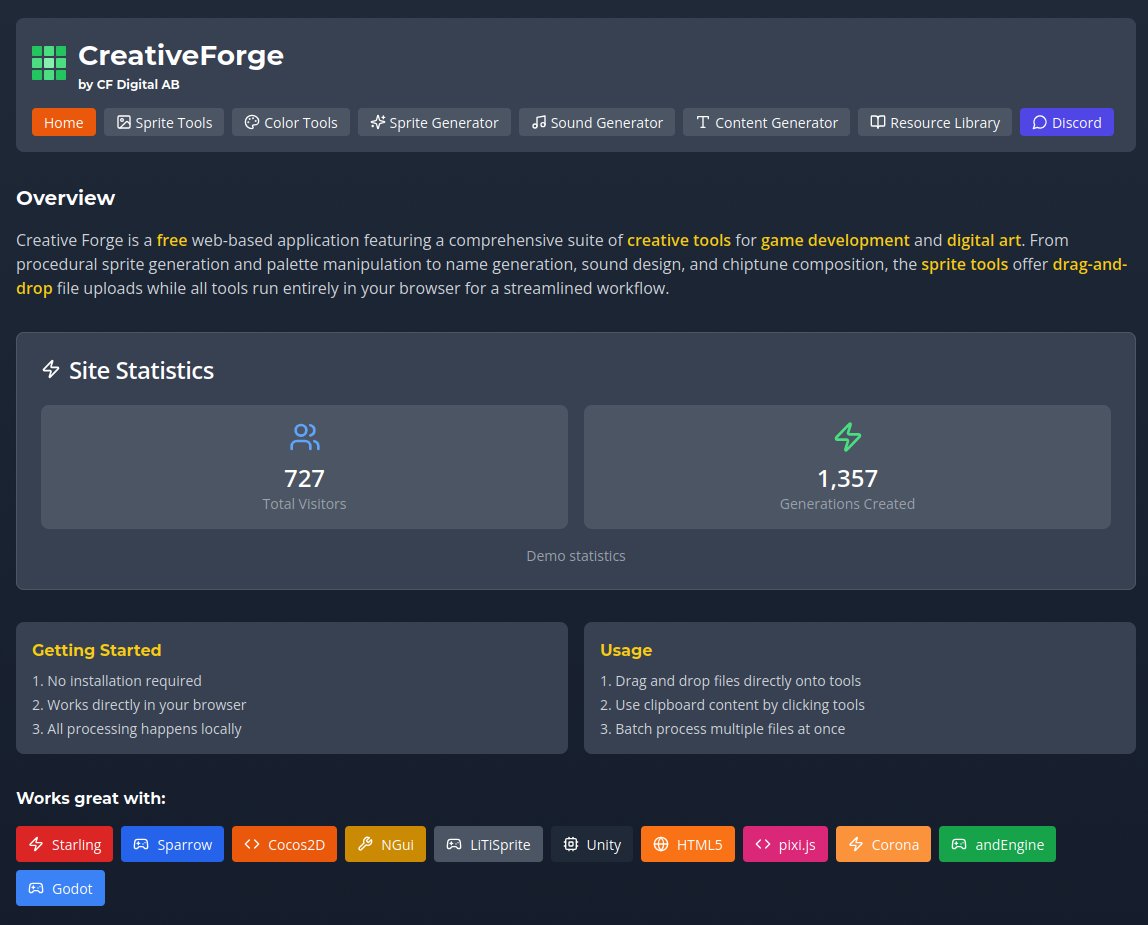Viewport: 1148px width, 925px height.
Task: Select the Starling framework badge label
Action: (76, 844)
